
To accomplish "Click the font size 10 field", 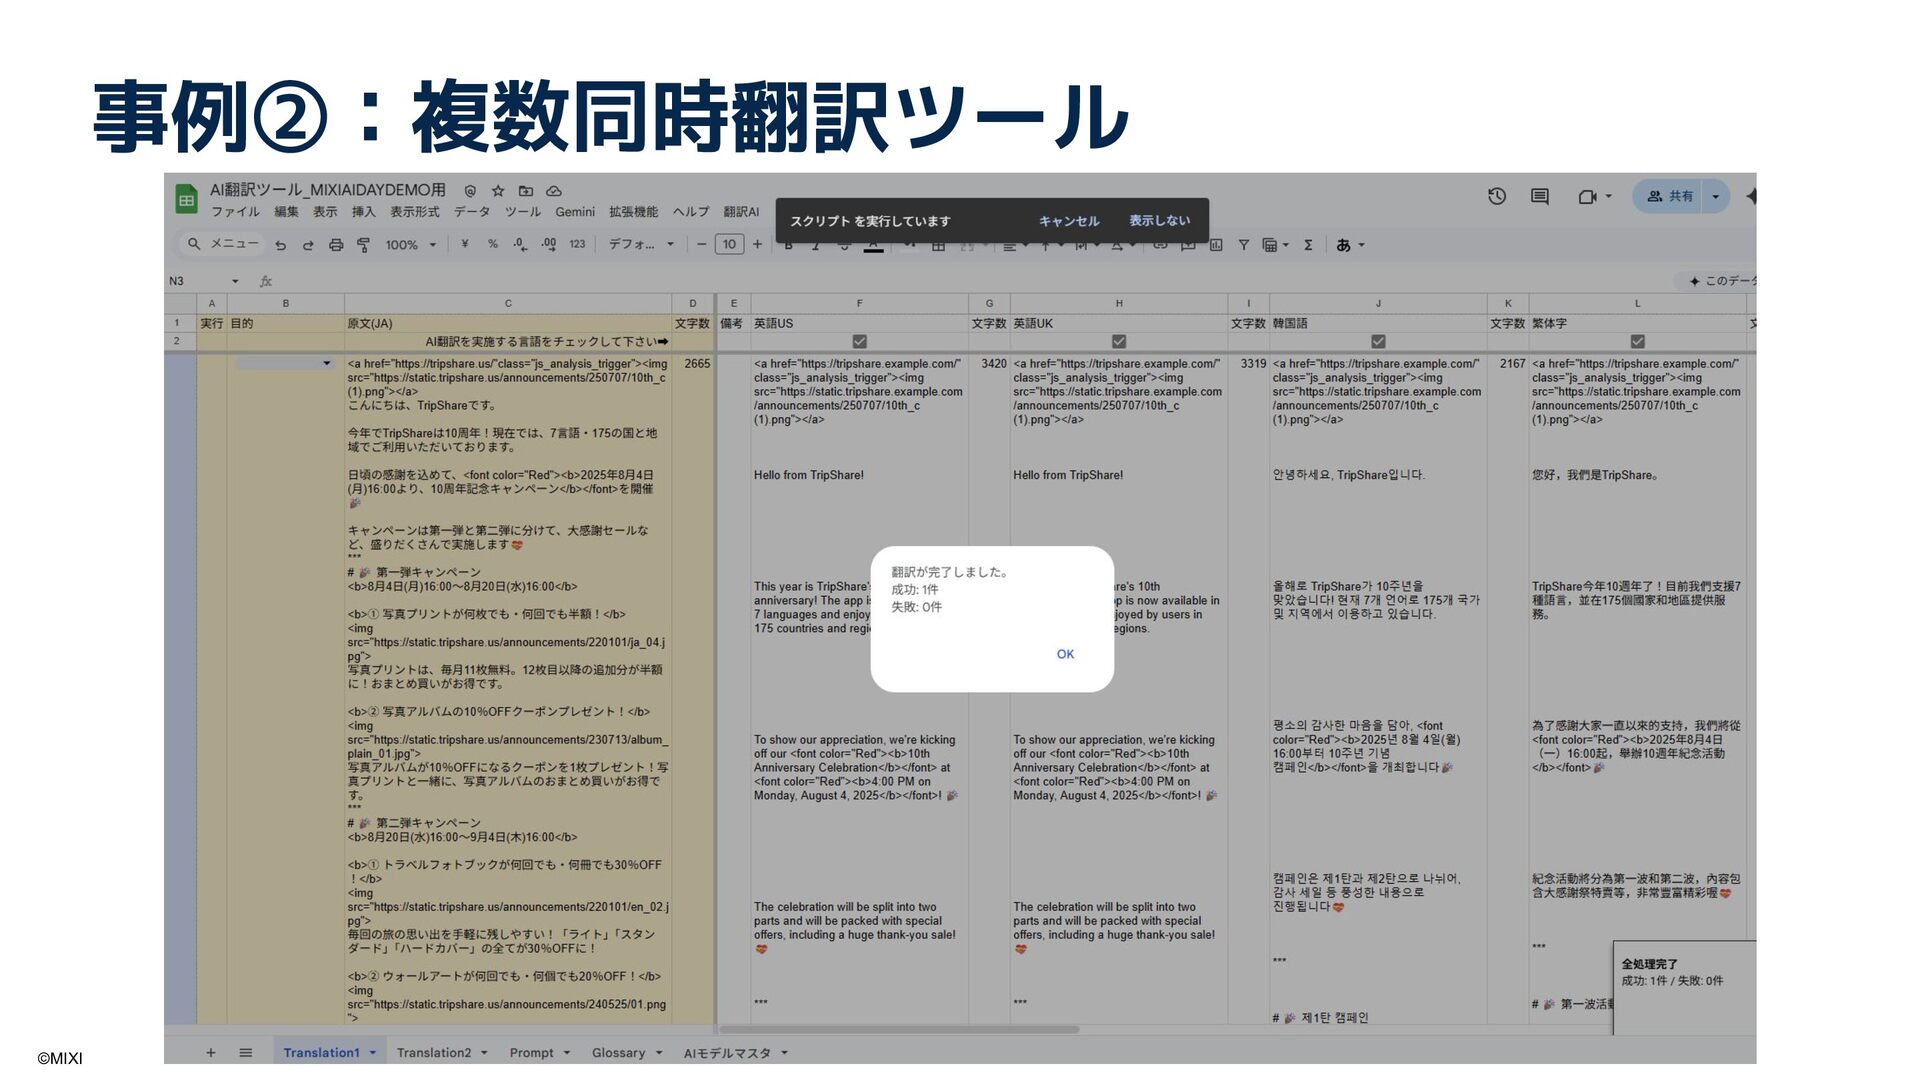I will tap(729, 245).
